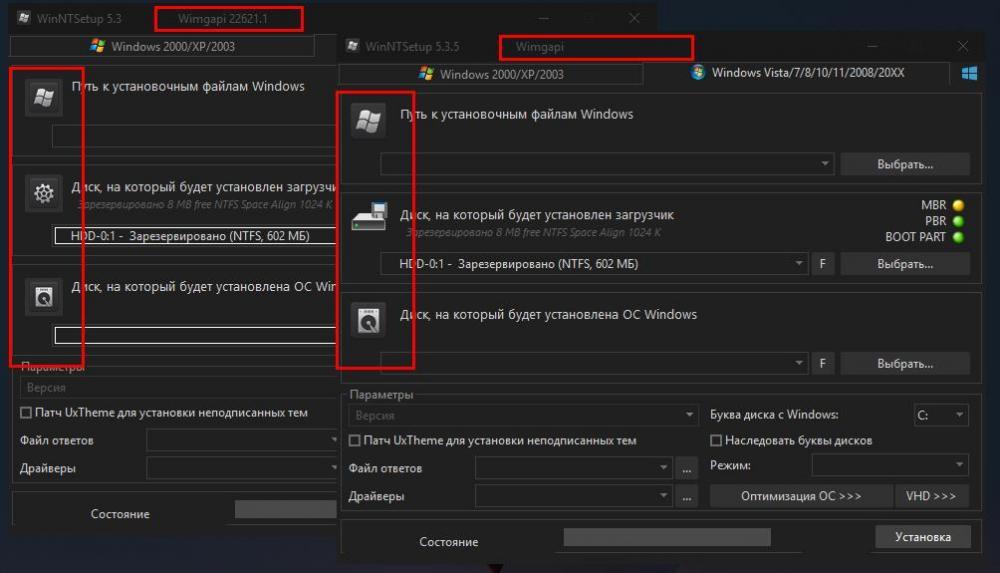Click the "Установка" button

click(922, 537)
